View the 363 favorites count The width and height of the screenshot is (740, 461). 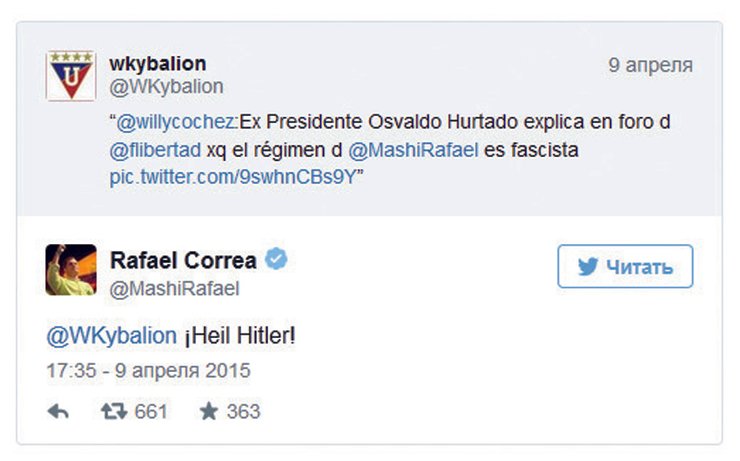coord(243,412)
